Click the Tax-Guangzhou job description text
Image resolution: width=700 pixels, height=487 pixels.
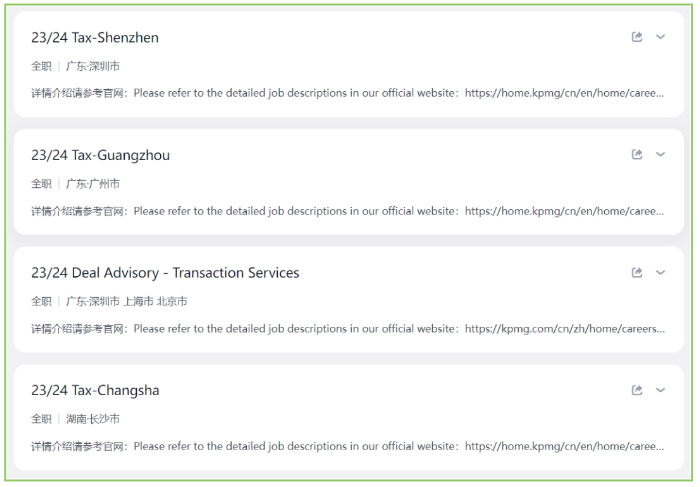[348, 211]
